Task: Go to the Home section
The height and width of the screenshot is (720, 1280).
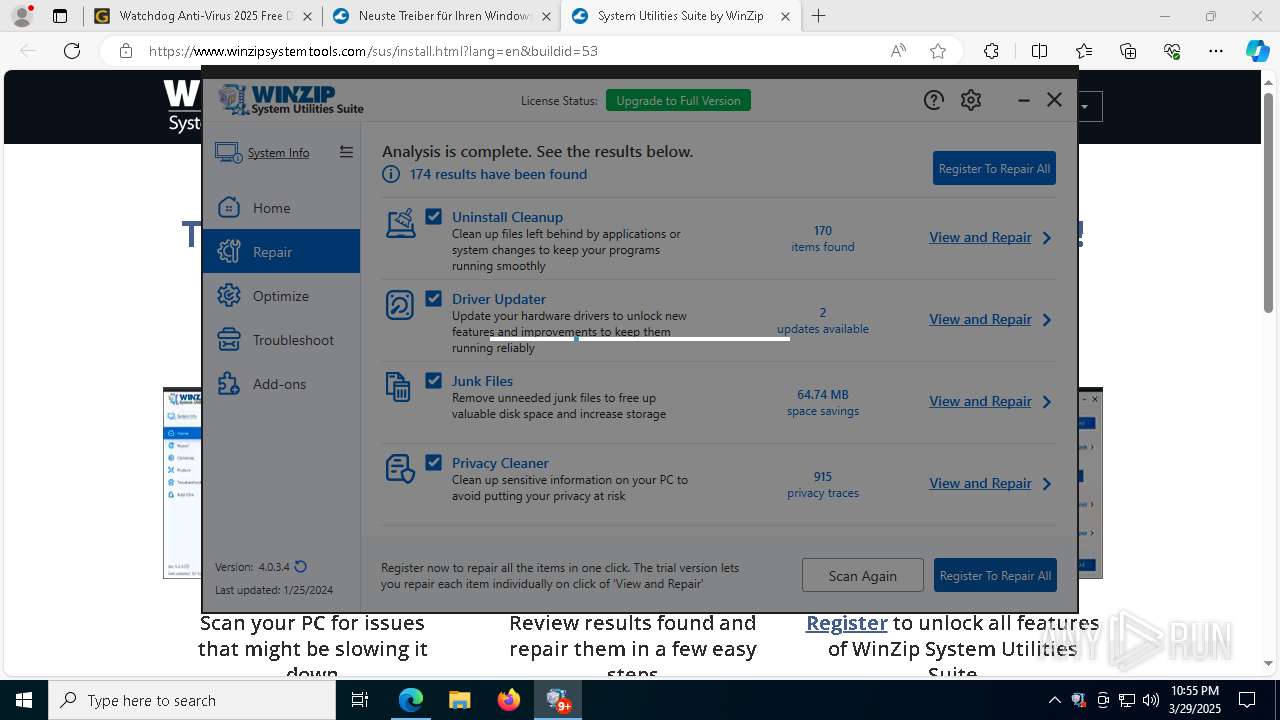Action: [281, 207]
